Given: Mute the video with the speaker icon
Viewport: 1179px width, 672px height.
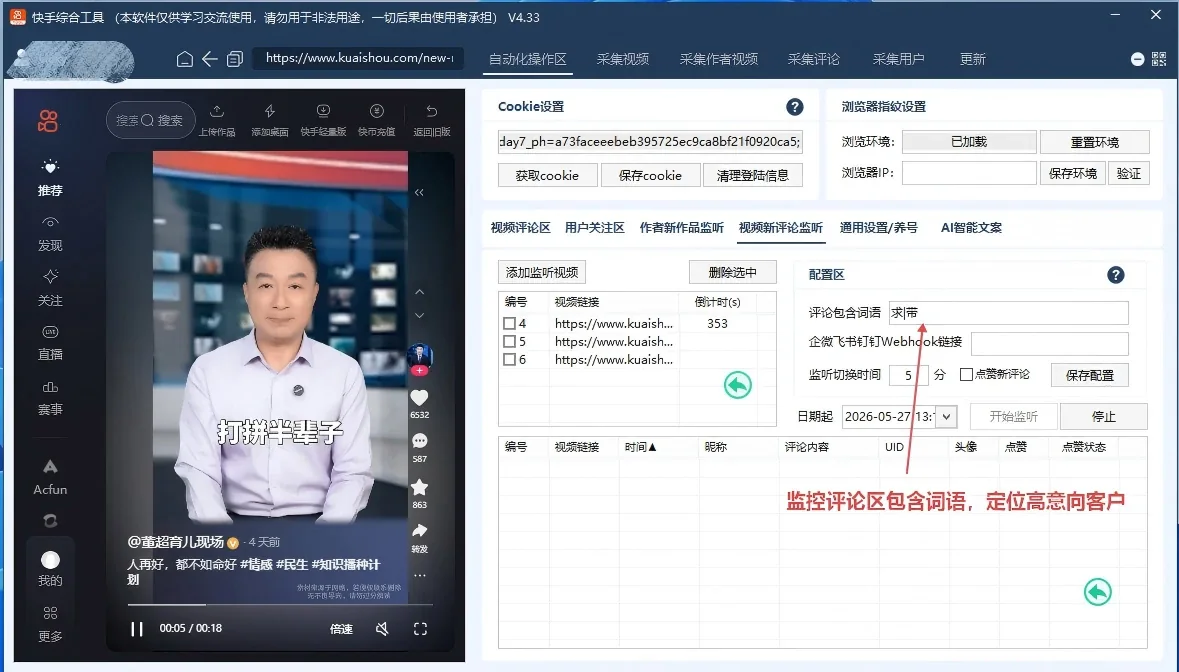Looking at the screenshot, I should click(382, 628).
